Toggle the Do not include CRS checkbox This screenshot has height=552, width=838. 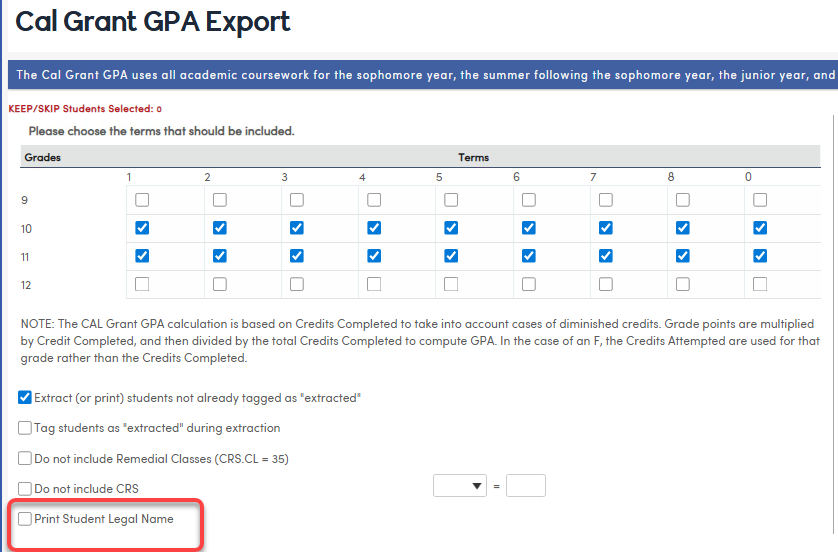(25, 489)
